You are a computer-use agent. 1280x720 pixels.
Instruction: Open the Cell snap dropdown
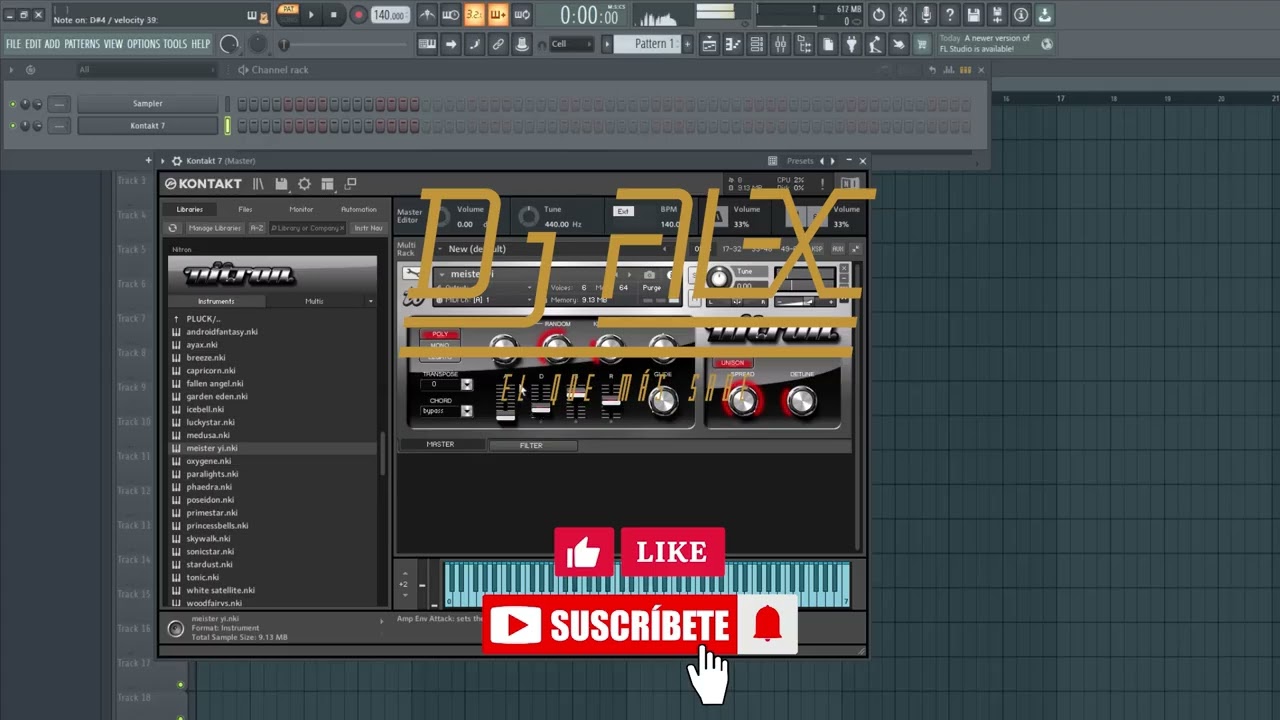point(572,44)
